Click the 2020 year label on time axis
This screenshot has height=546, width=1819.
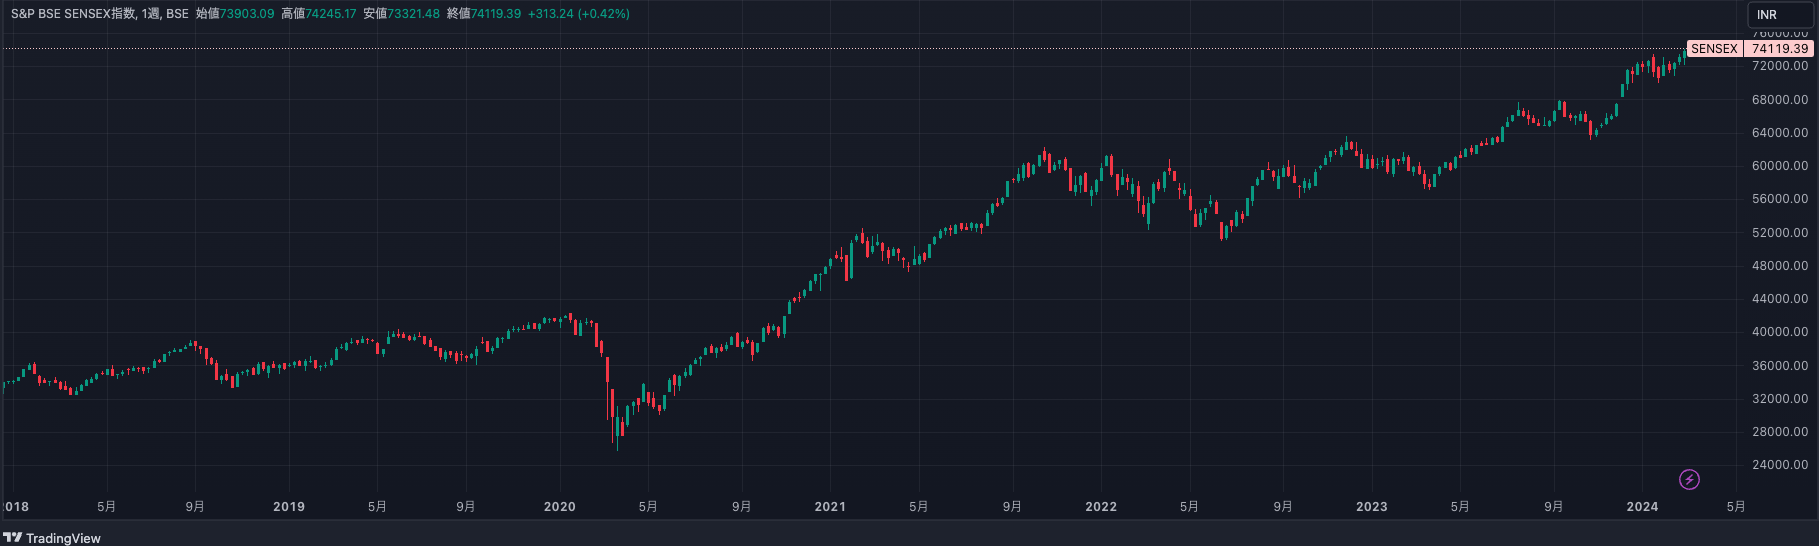point(560,507)
